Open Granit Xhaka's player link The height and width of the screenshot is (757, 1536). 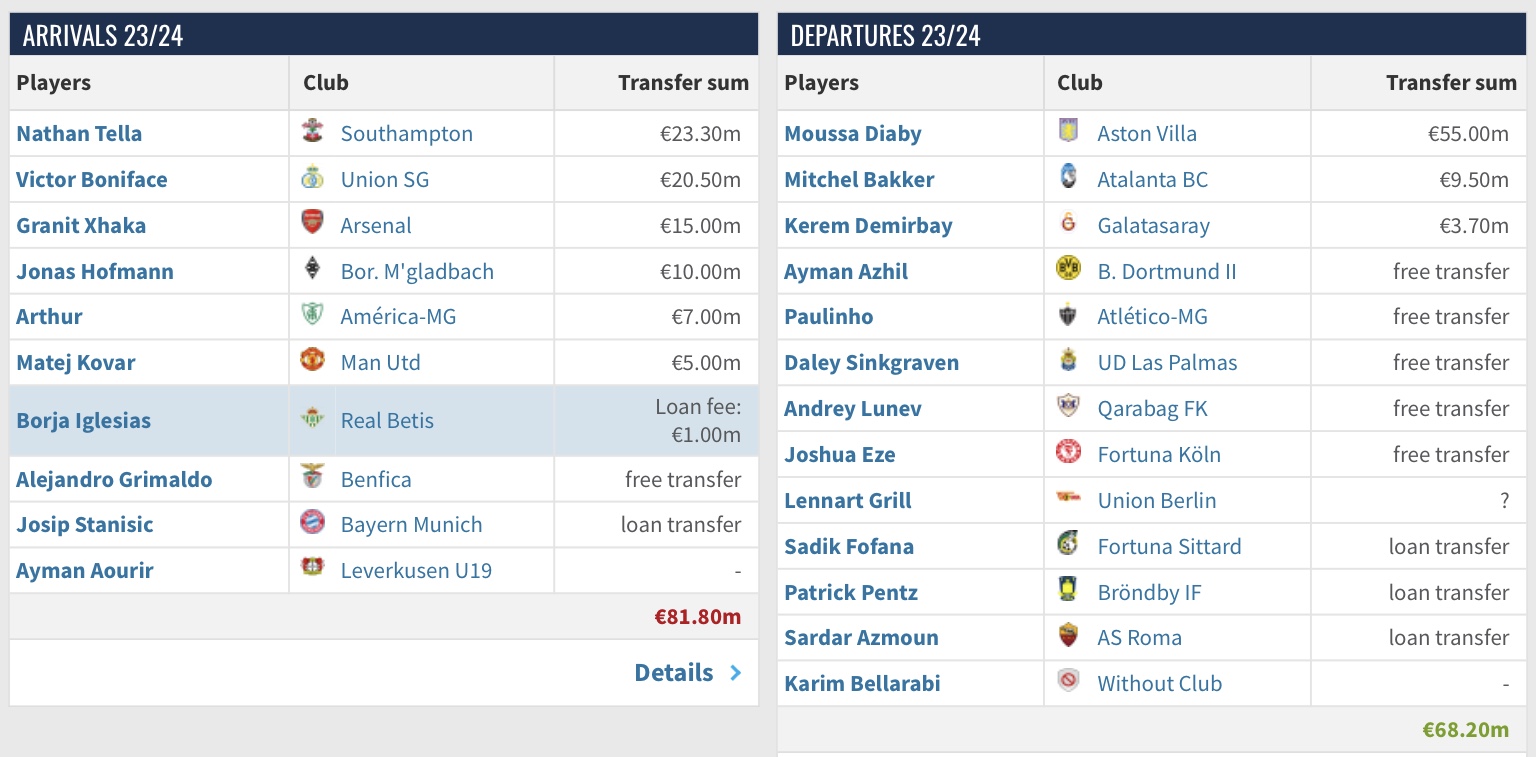81,225
